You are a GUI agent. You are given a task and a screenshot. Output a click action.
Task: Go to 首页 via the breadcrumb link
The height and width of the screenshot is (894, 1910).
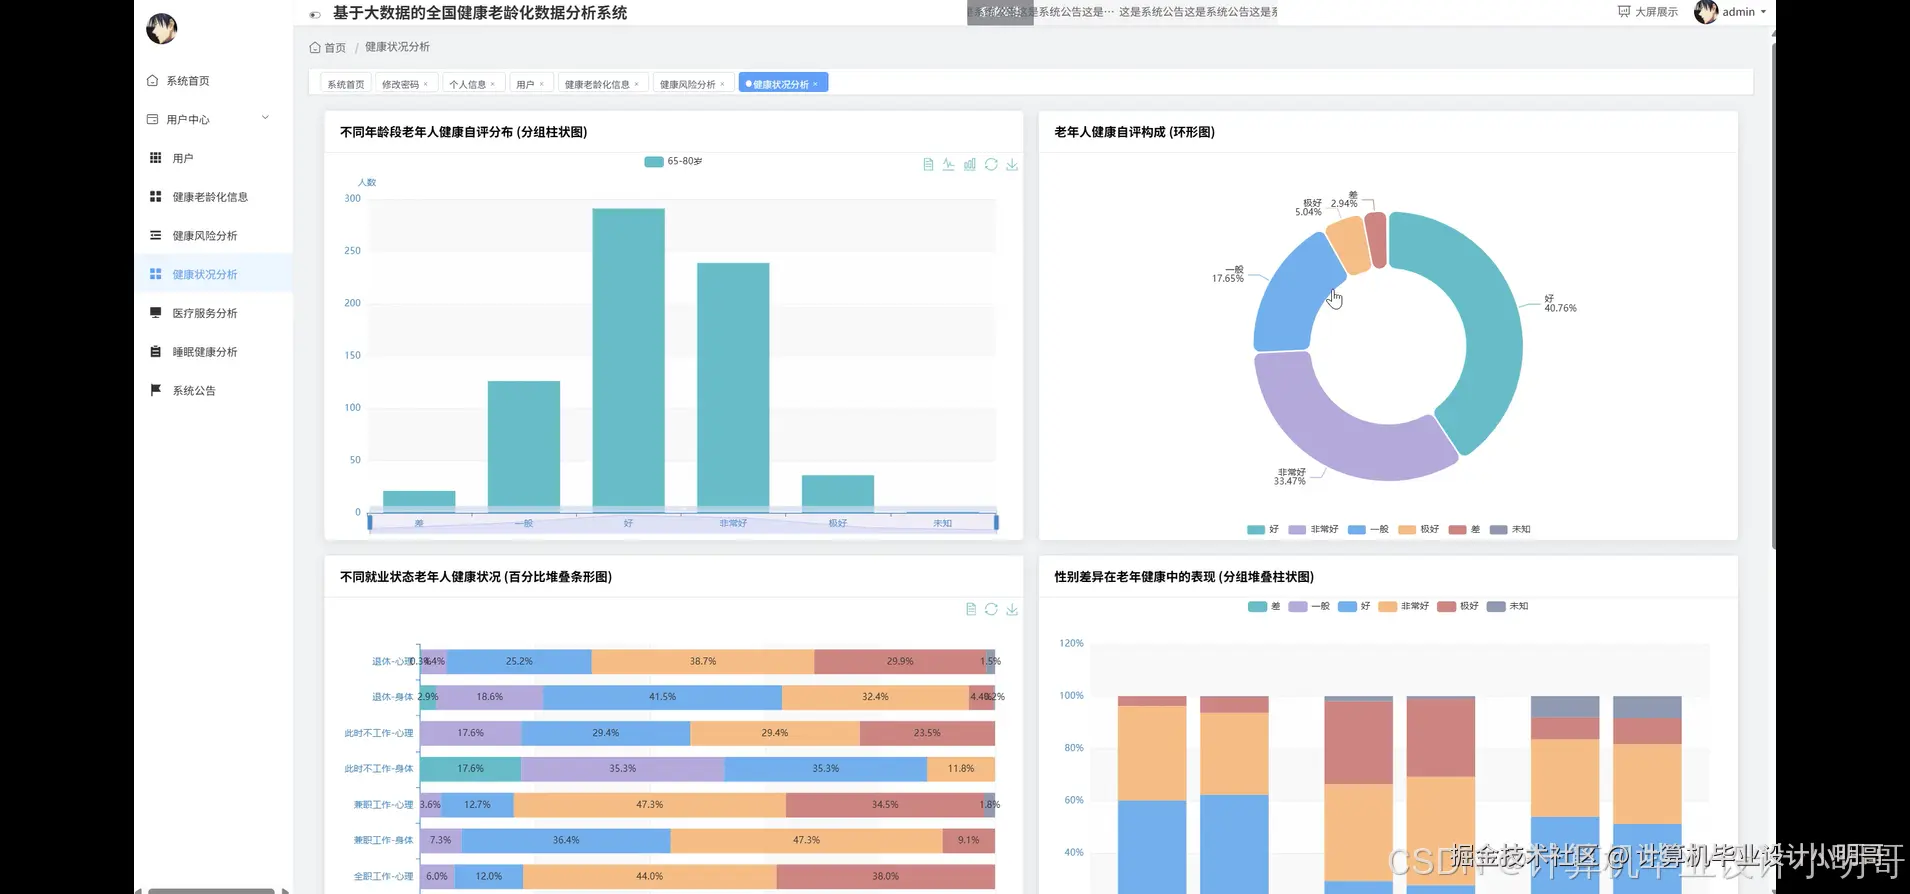[x=335, y=48]
